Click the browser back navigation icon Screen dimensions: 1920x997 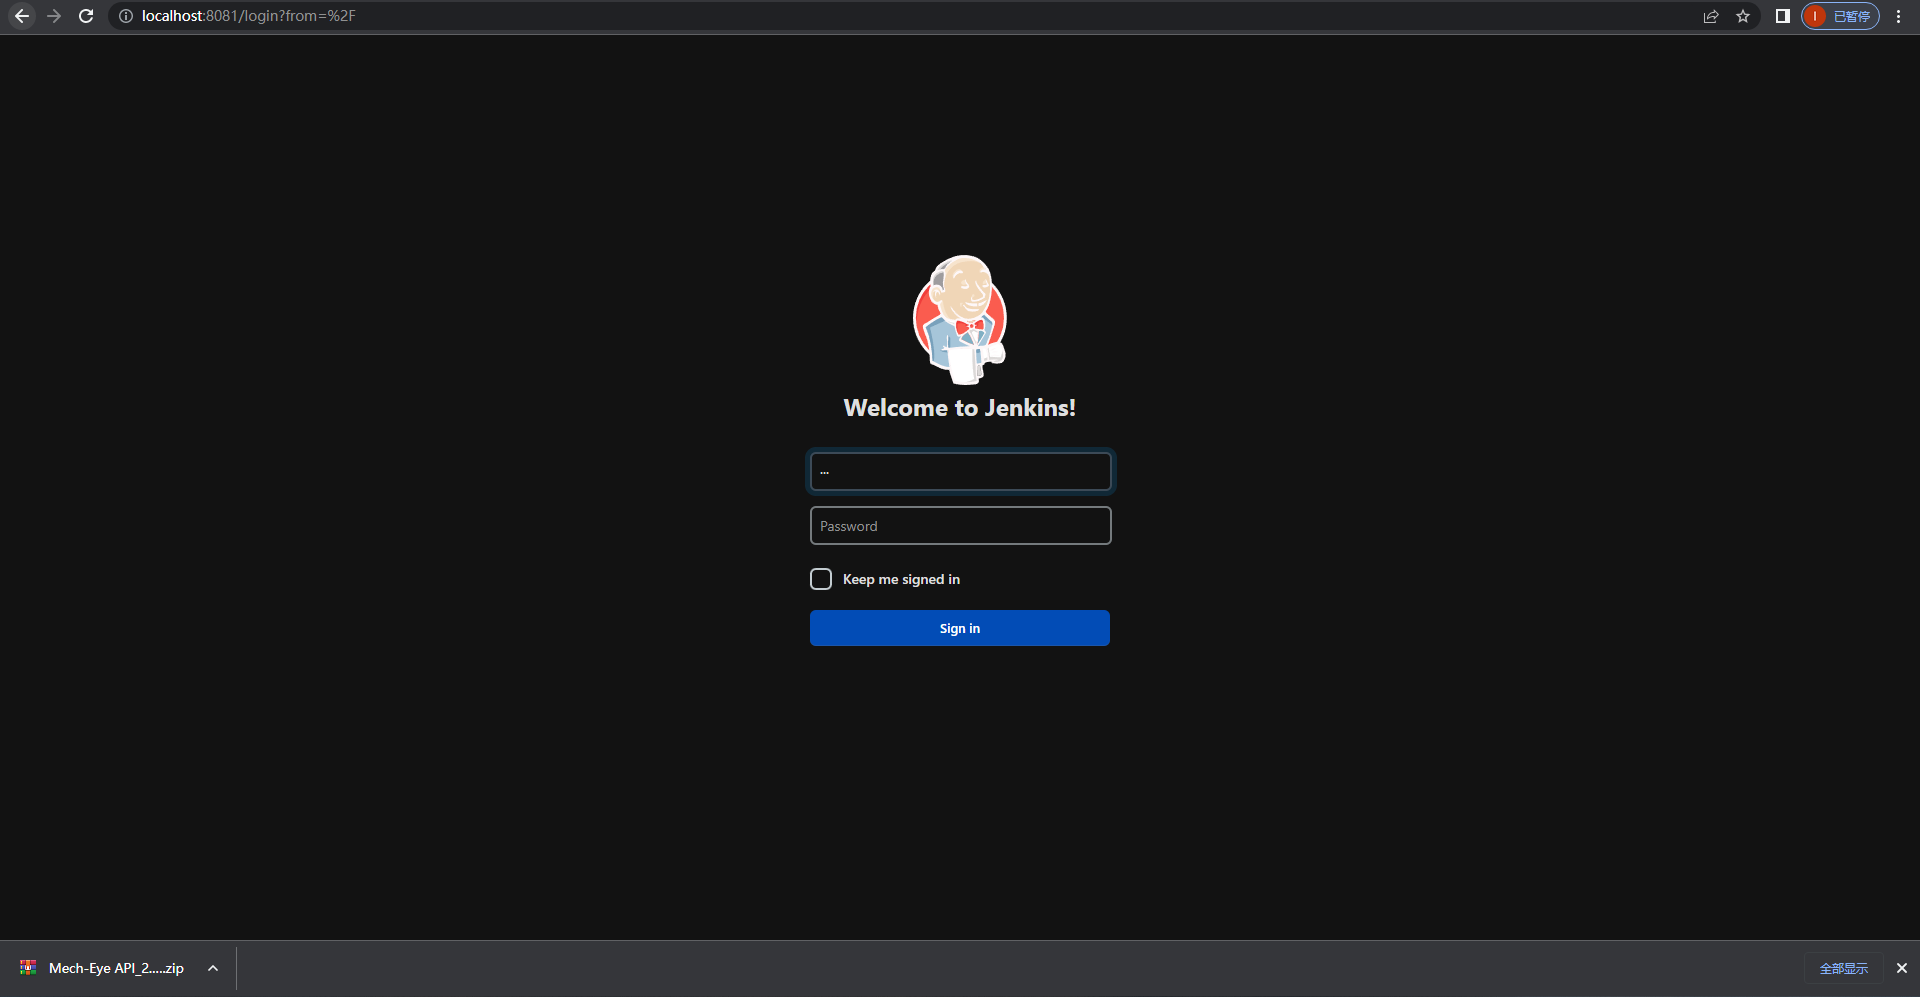(x=22, y=16)
